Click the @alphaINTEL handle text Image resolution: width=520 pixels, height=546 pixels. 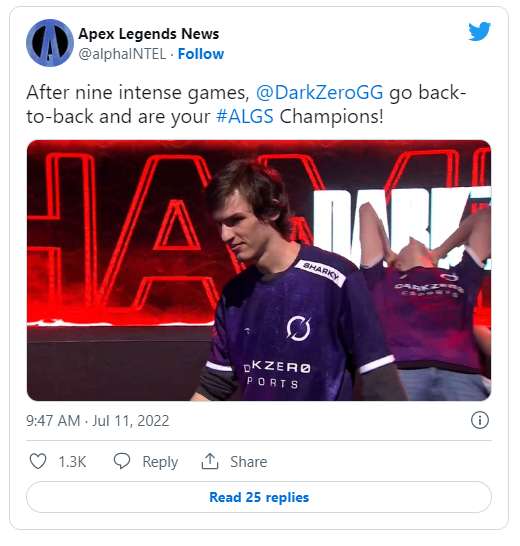(x=122, y=54)
